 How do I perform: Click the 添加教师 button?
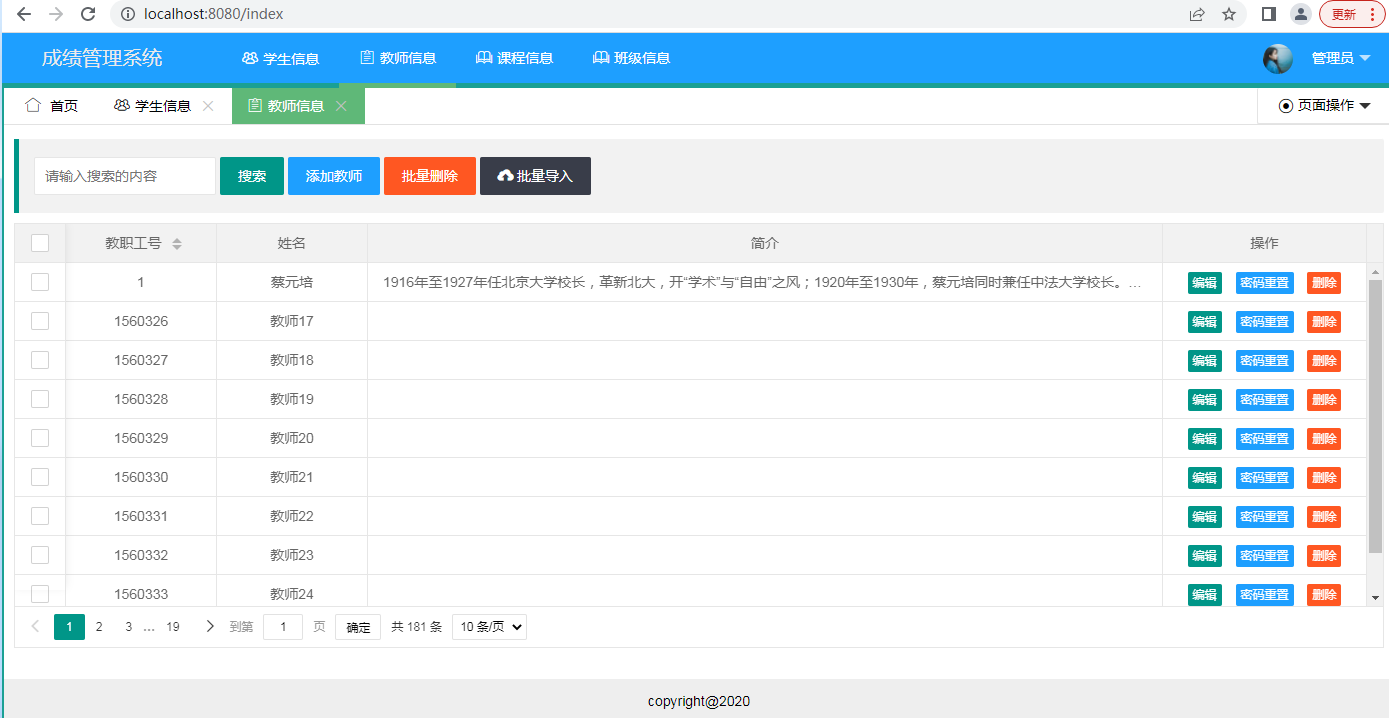334,176
